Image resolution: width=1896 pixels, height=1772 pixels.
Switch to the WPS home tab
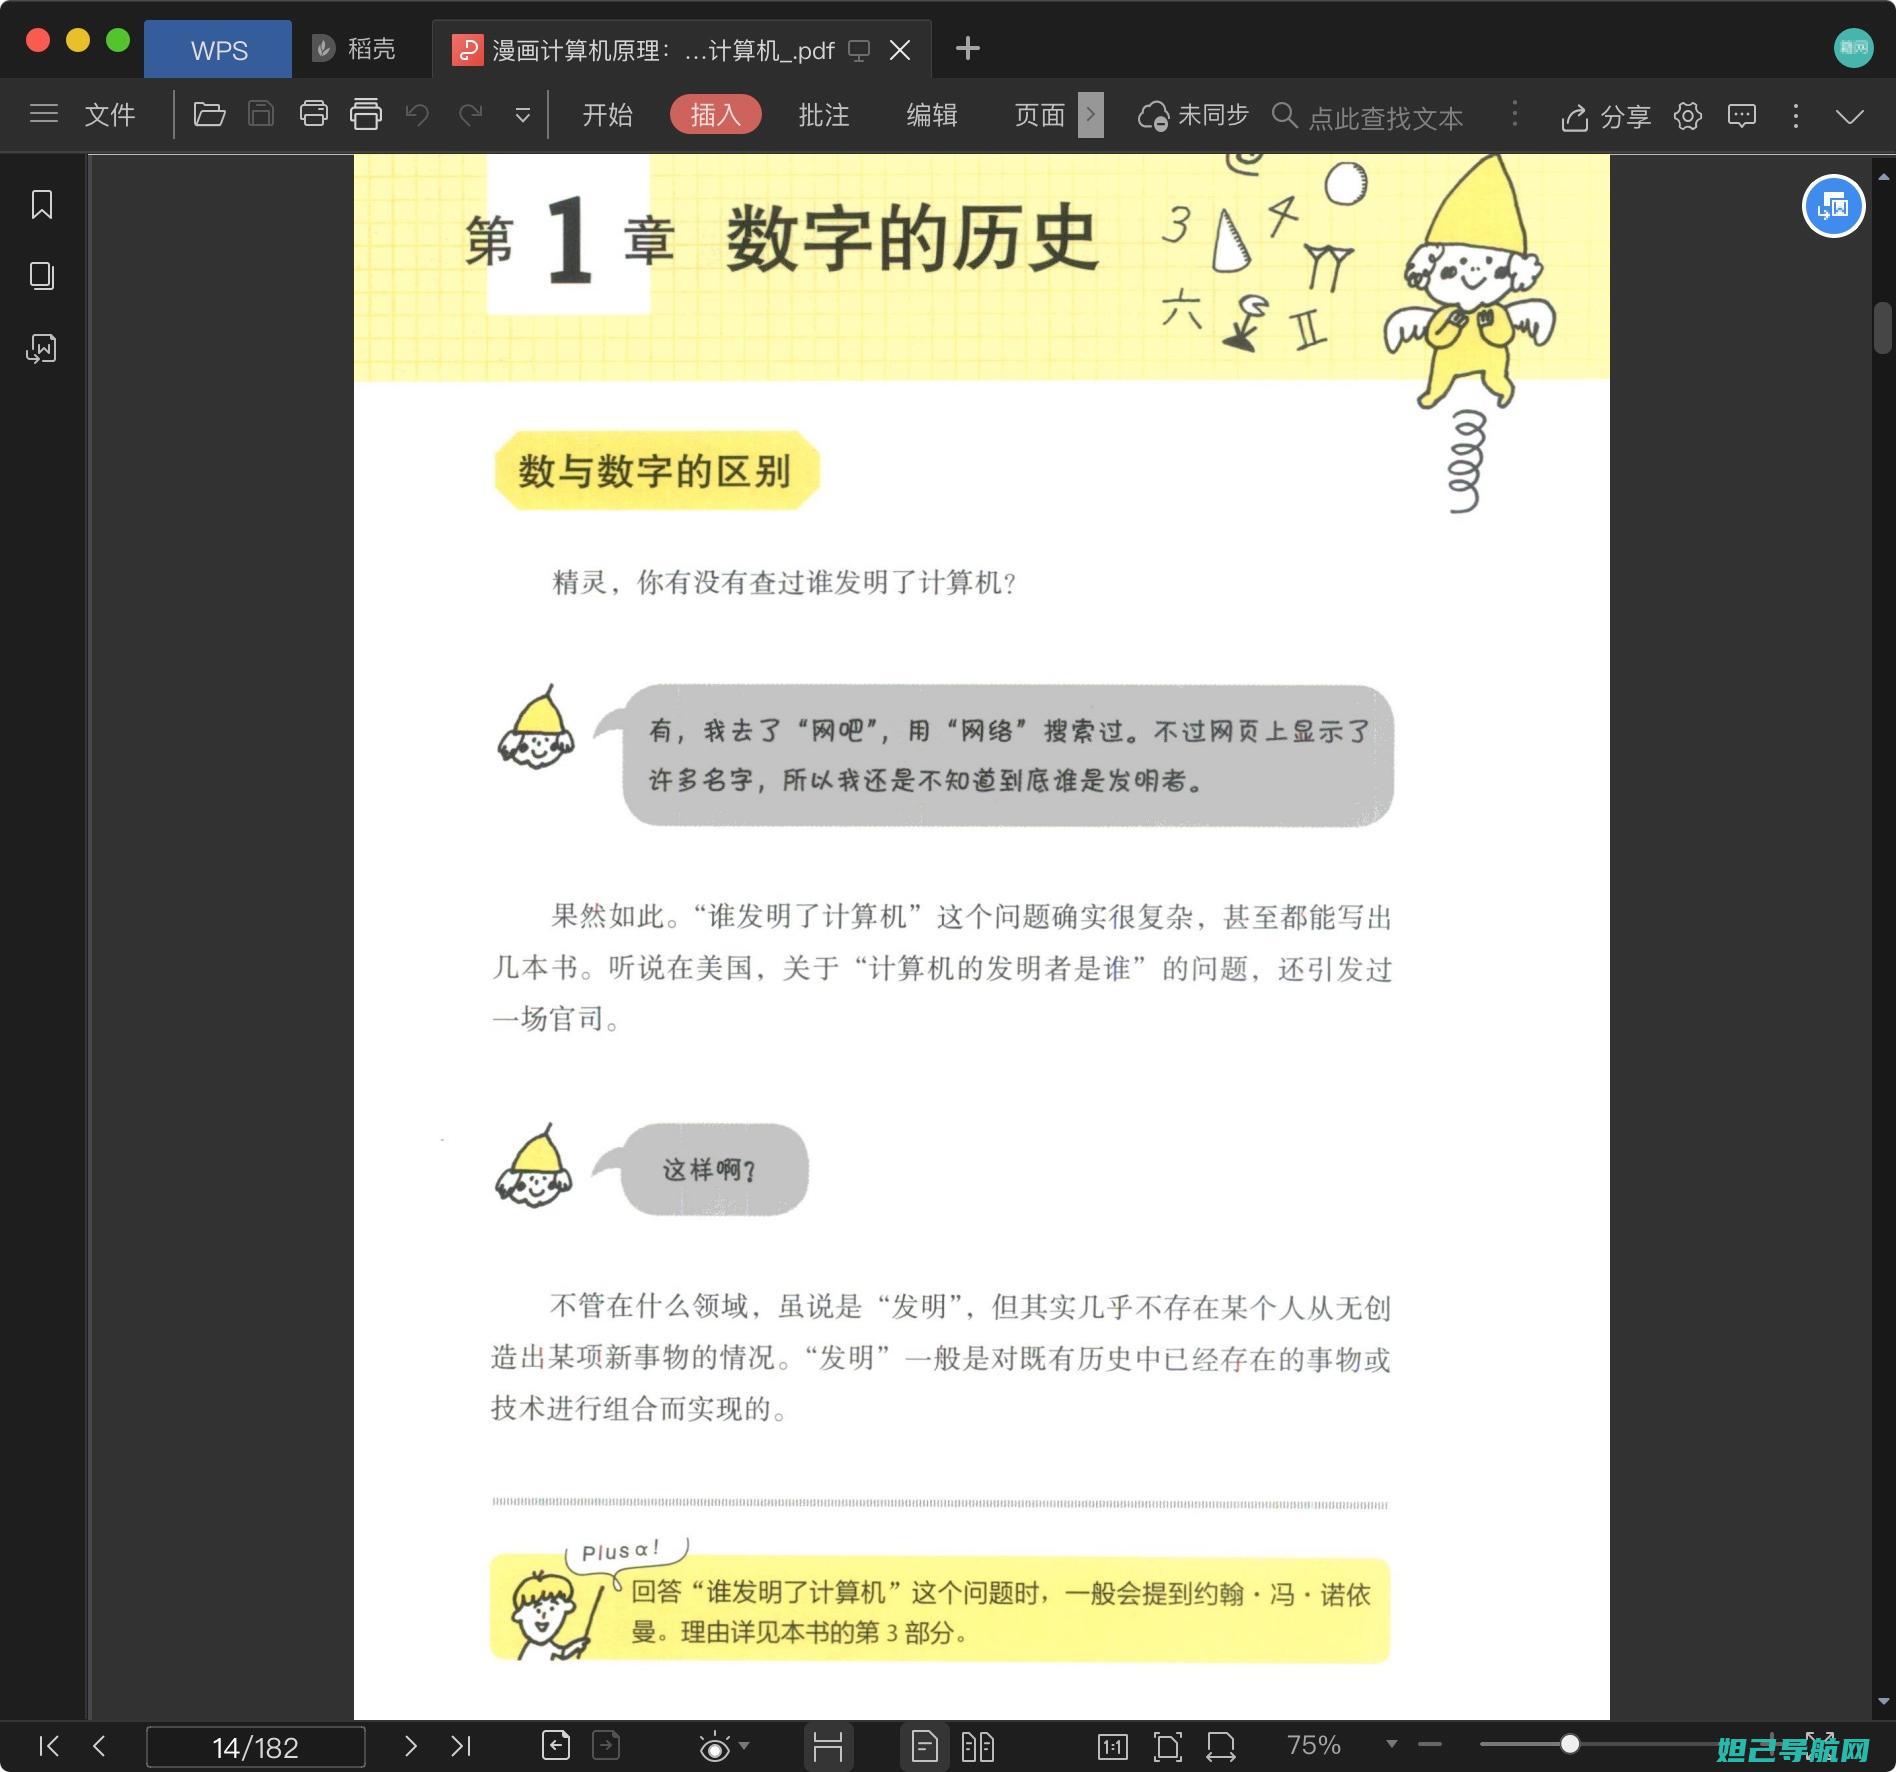(218, 49)
